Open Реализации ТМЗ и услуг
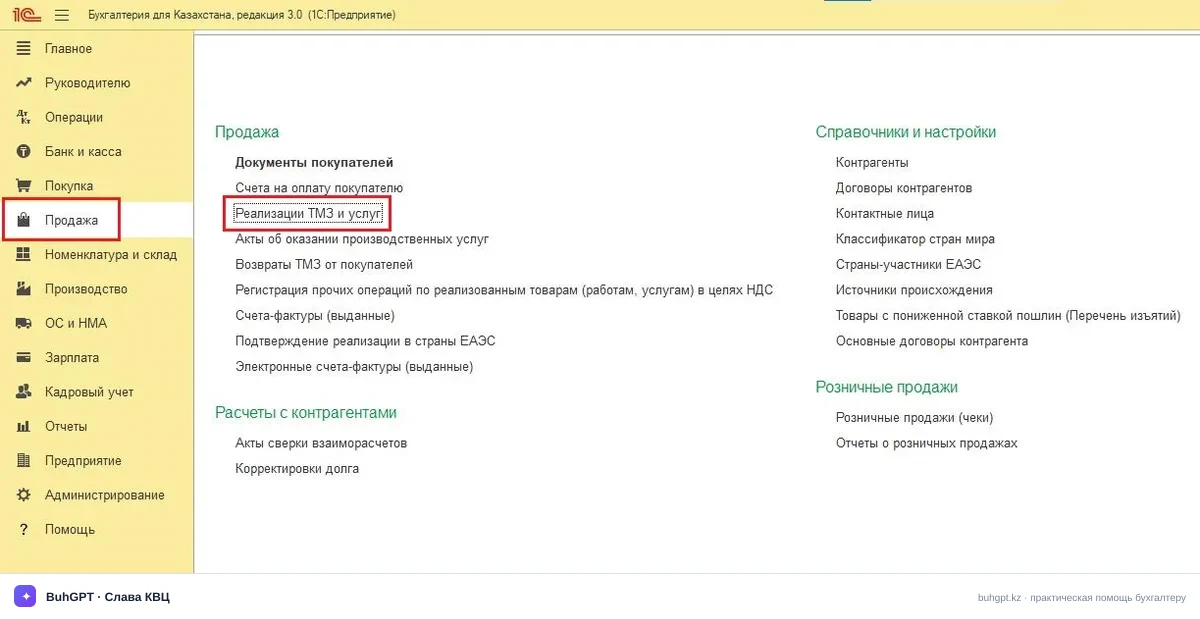This screenshot has height=619, width=1200. (308, 213)
